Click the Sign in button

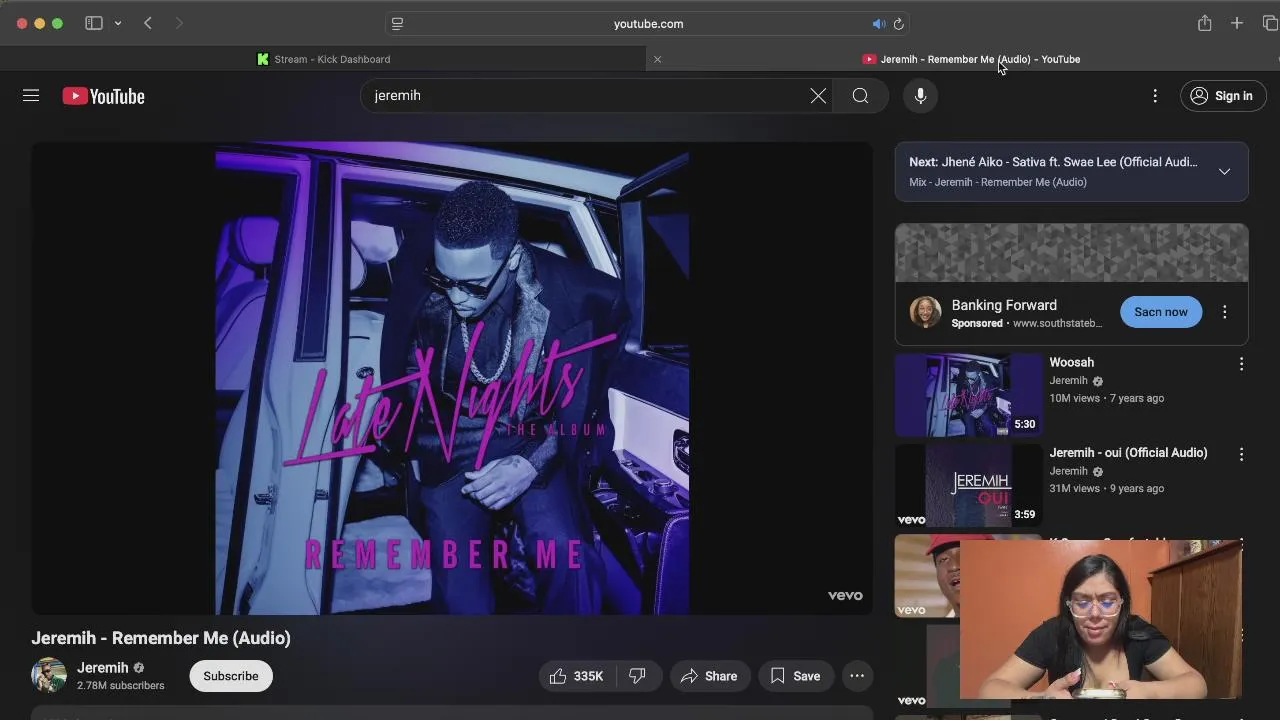point(1223,96)
